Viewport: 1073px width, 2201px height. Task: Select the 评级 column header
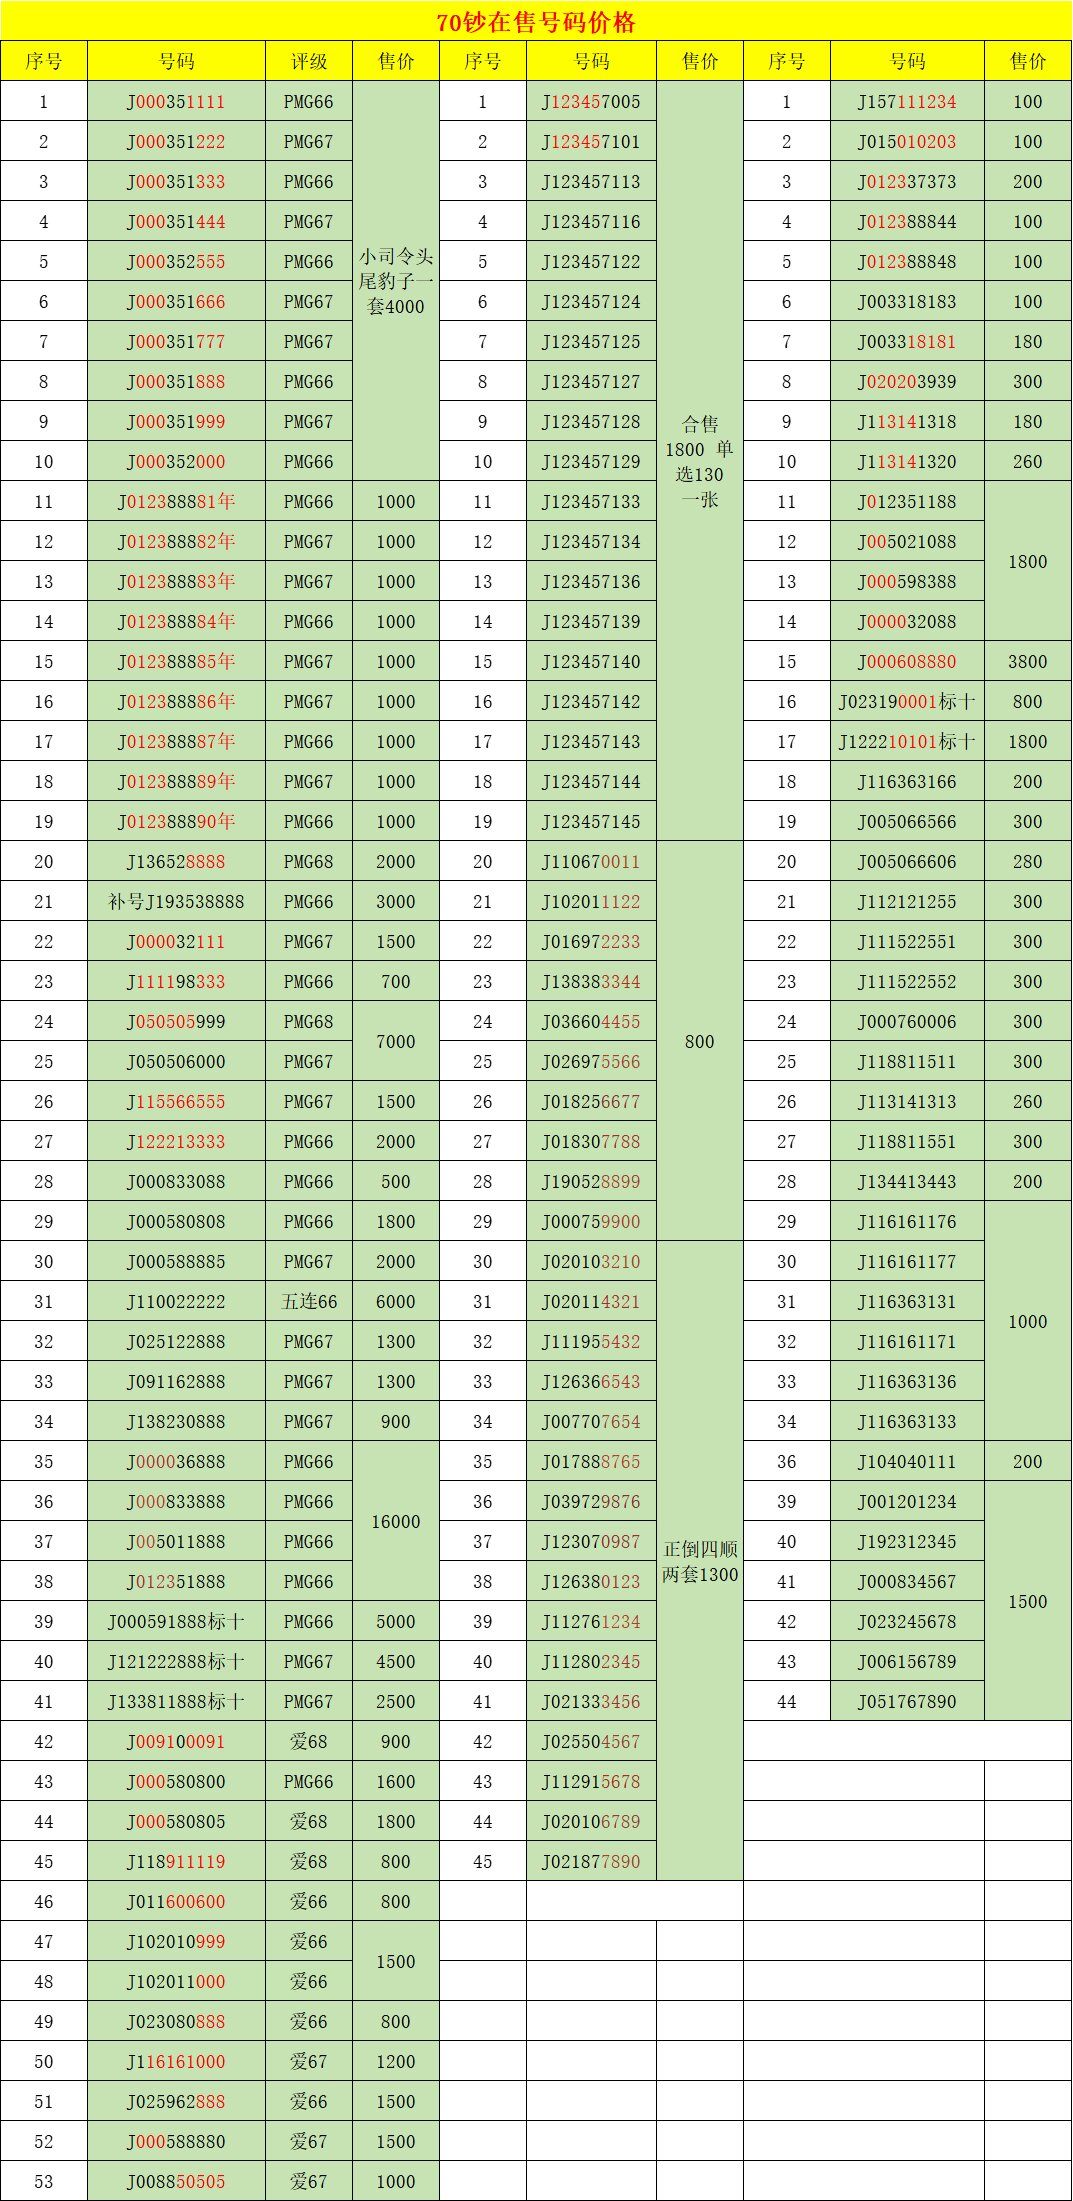click(308, 61)
